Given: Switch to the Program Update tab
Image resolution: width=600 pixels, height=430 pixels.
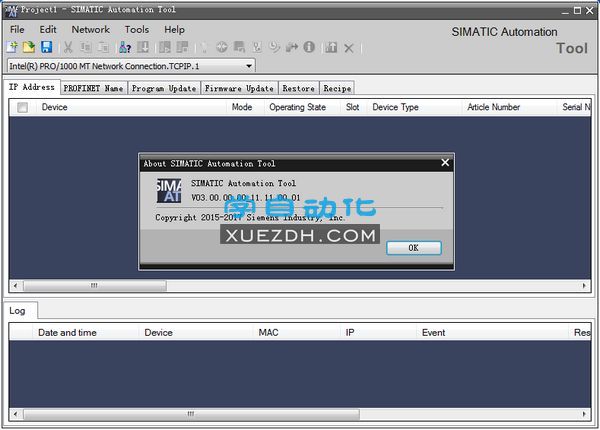Looking at the screenshot, I should (x=164, y=88).
